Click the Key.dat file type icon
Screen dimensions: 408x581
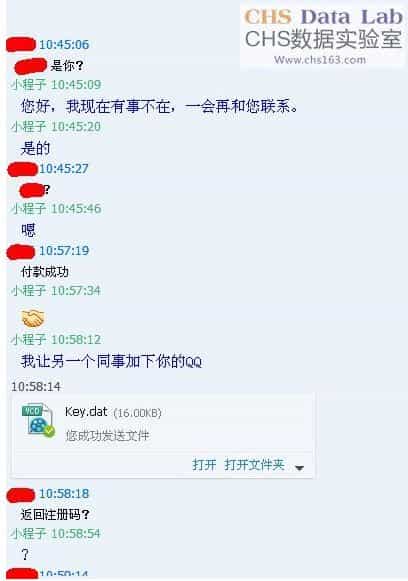tap(39, 420)
